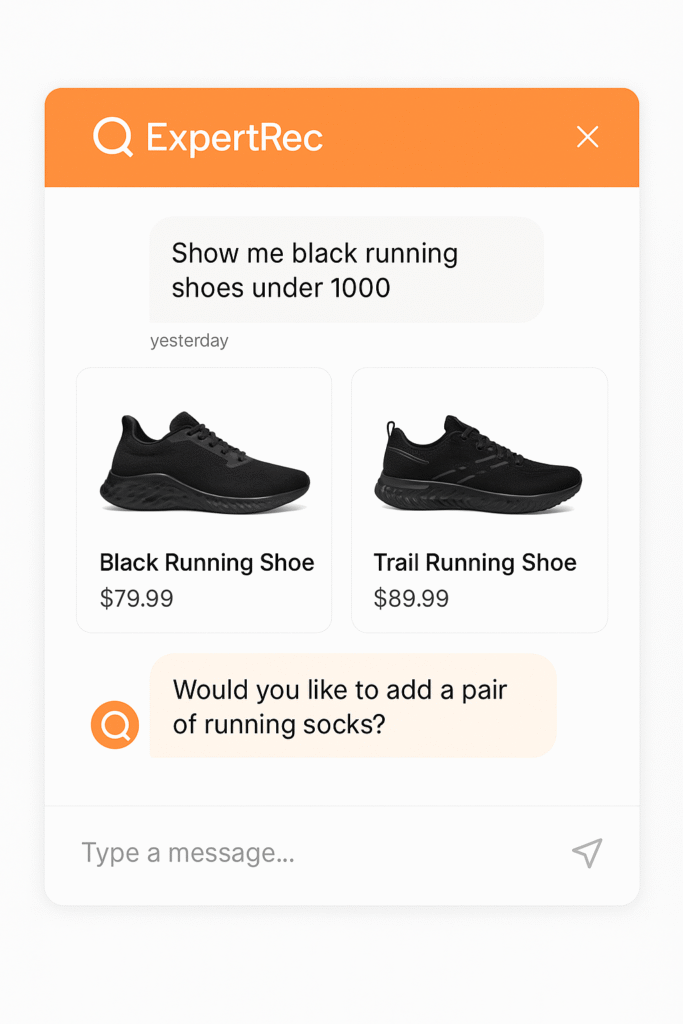Click the orange bot avatar icon
The image size is (683, 1024).
point(115,725)
